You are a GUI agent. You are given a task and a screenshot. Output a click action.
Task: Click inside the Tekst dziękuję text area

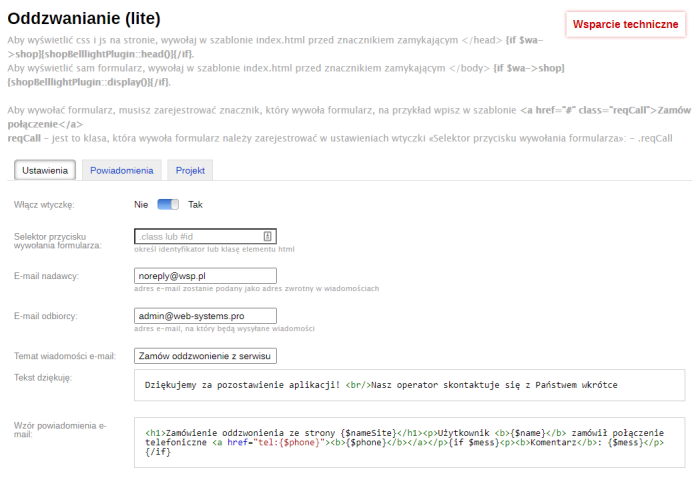(408, 384)
